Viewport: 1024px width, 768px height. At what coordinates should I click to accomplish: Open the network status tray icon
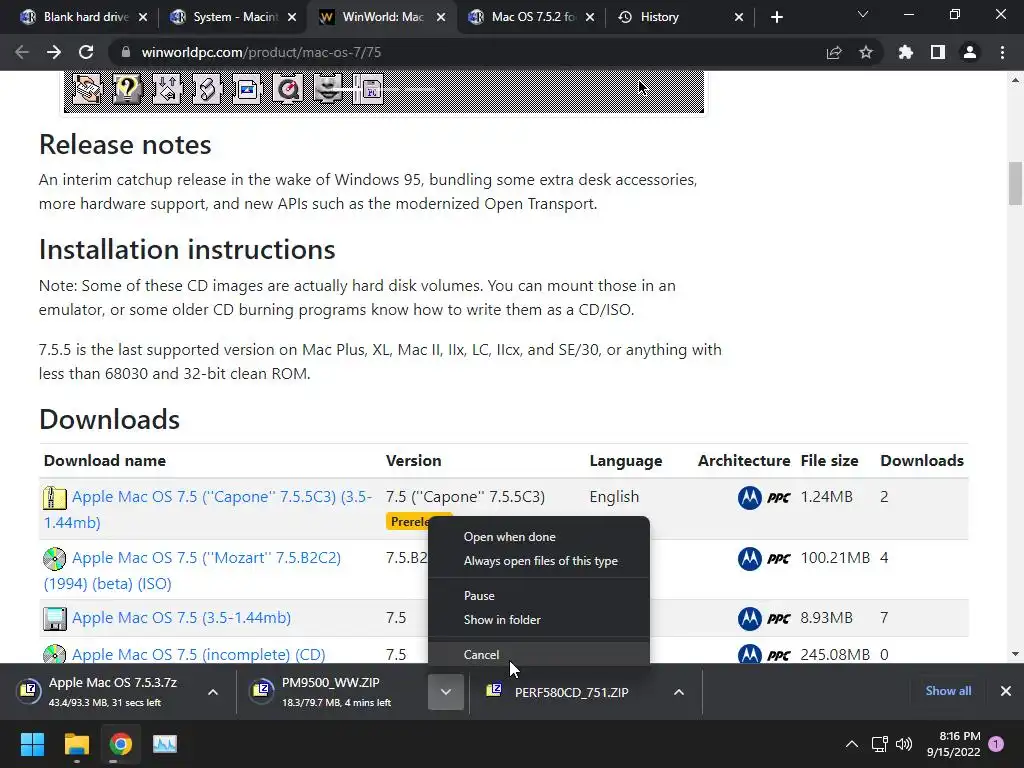[879, 744]
